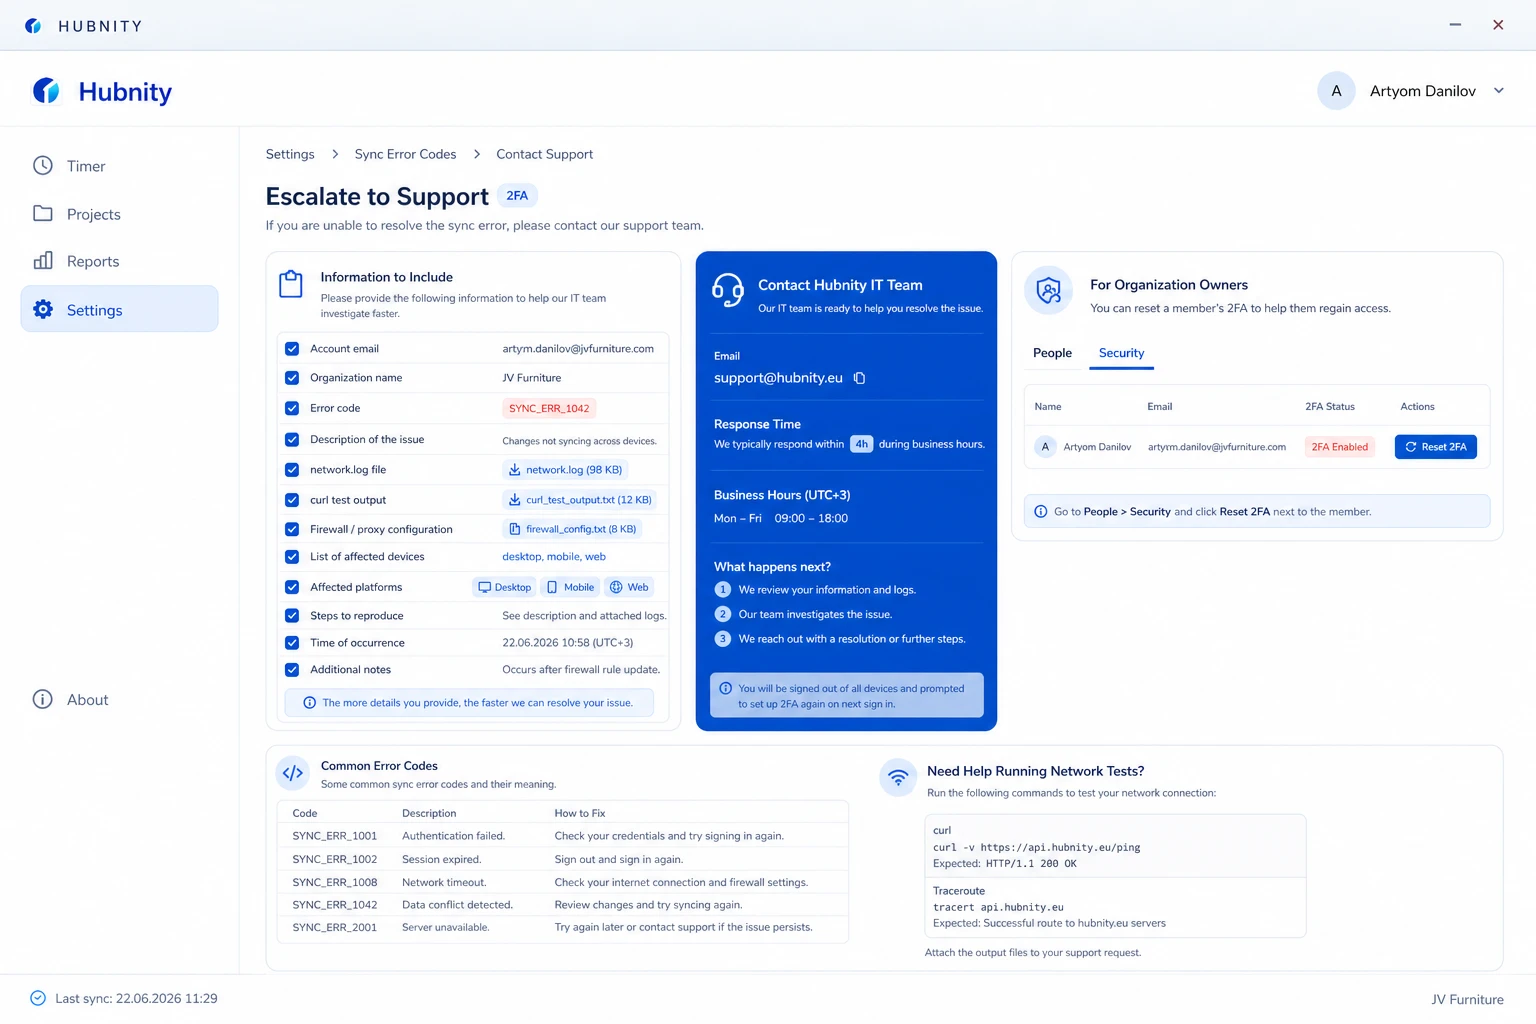
Task: Click the Reset 2FA button
Action: click(1435, 447)
